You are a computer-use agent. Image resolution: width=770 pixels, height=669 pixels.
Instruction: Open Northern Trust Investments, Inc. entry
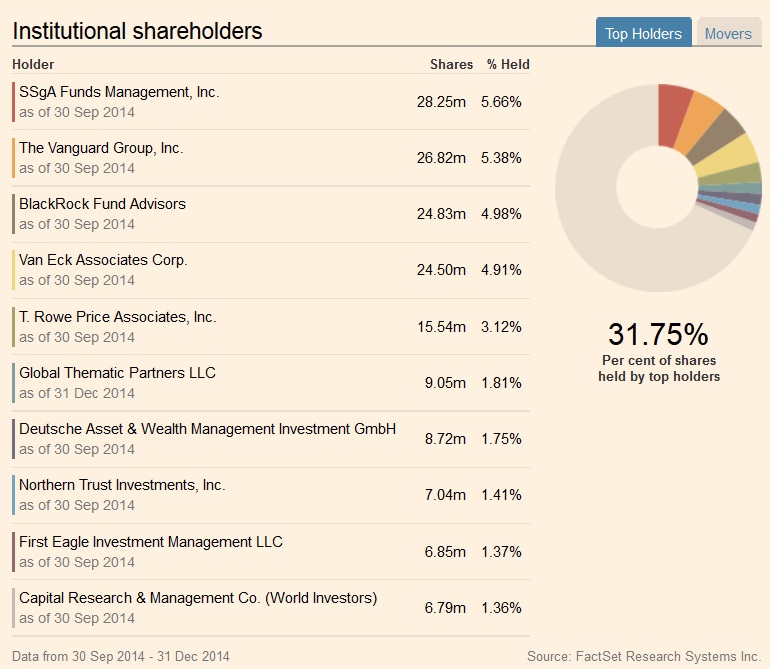[x=122, y=485]
